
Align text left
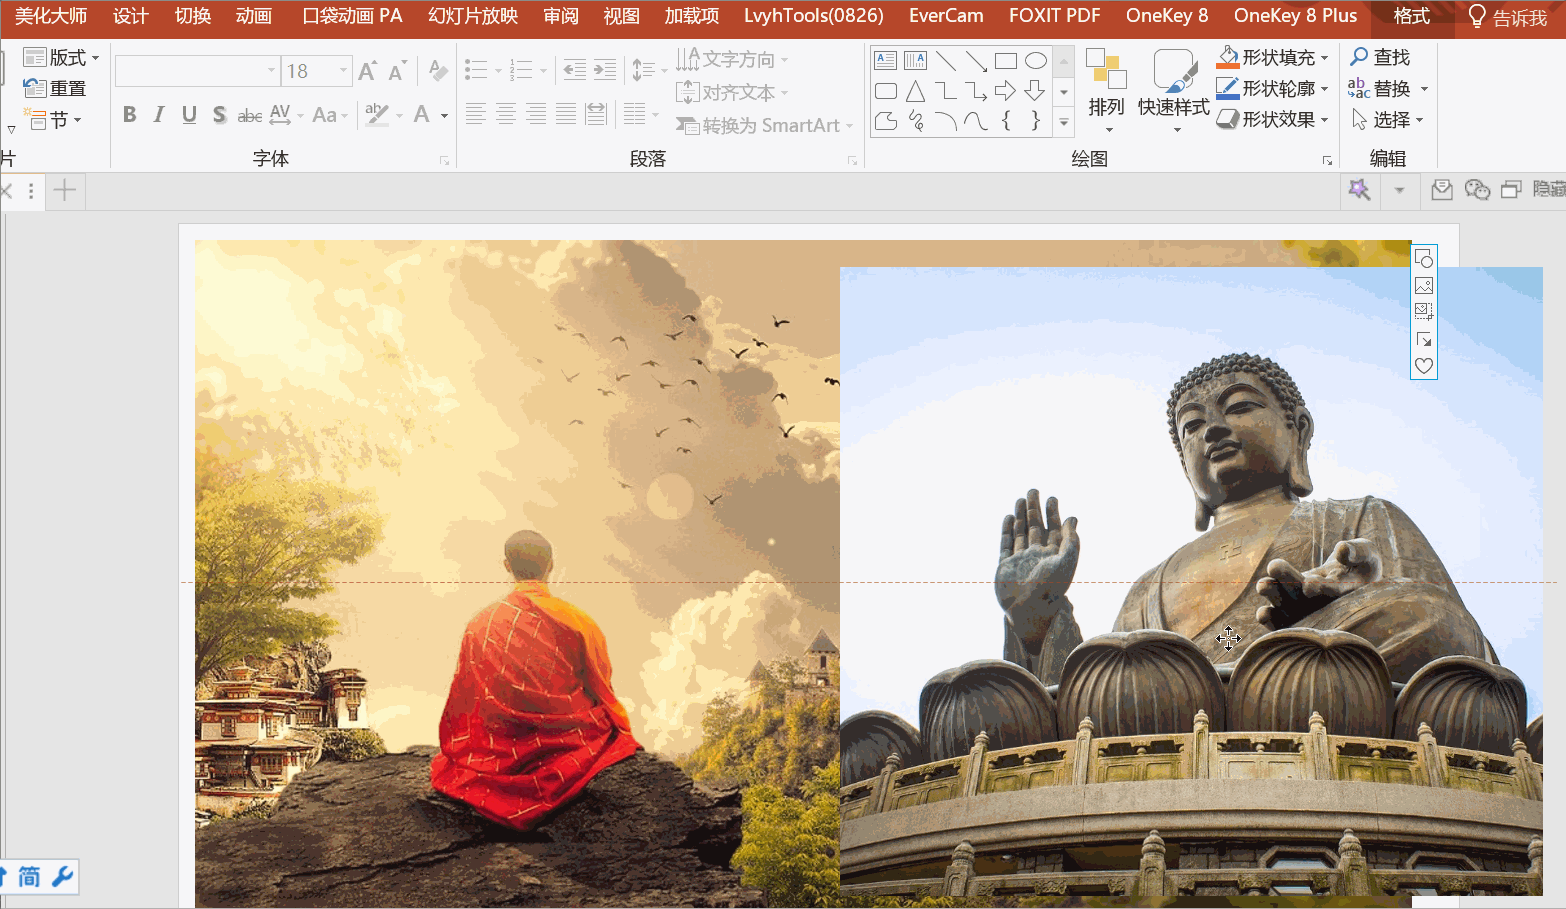click(x=476, y=114)
